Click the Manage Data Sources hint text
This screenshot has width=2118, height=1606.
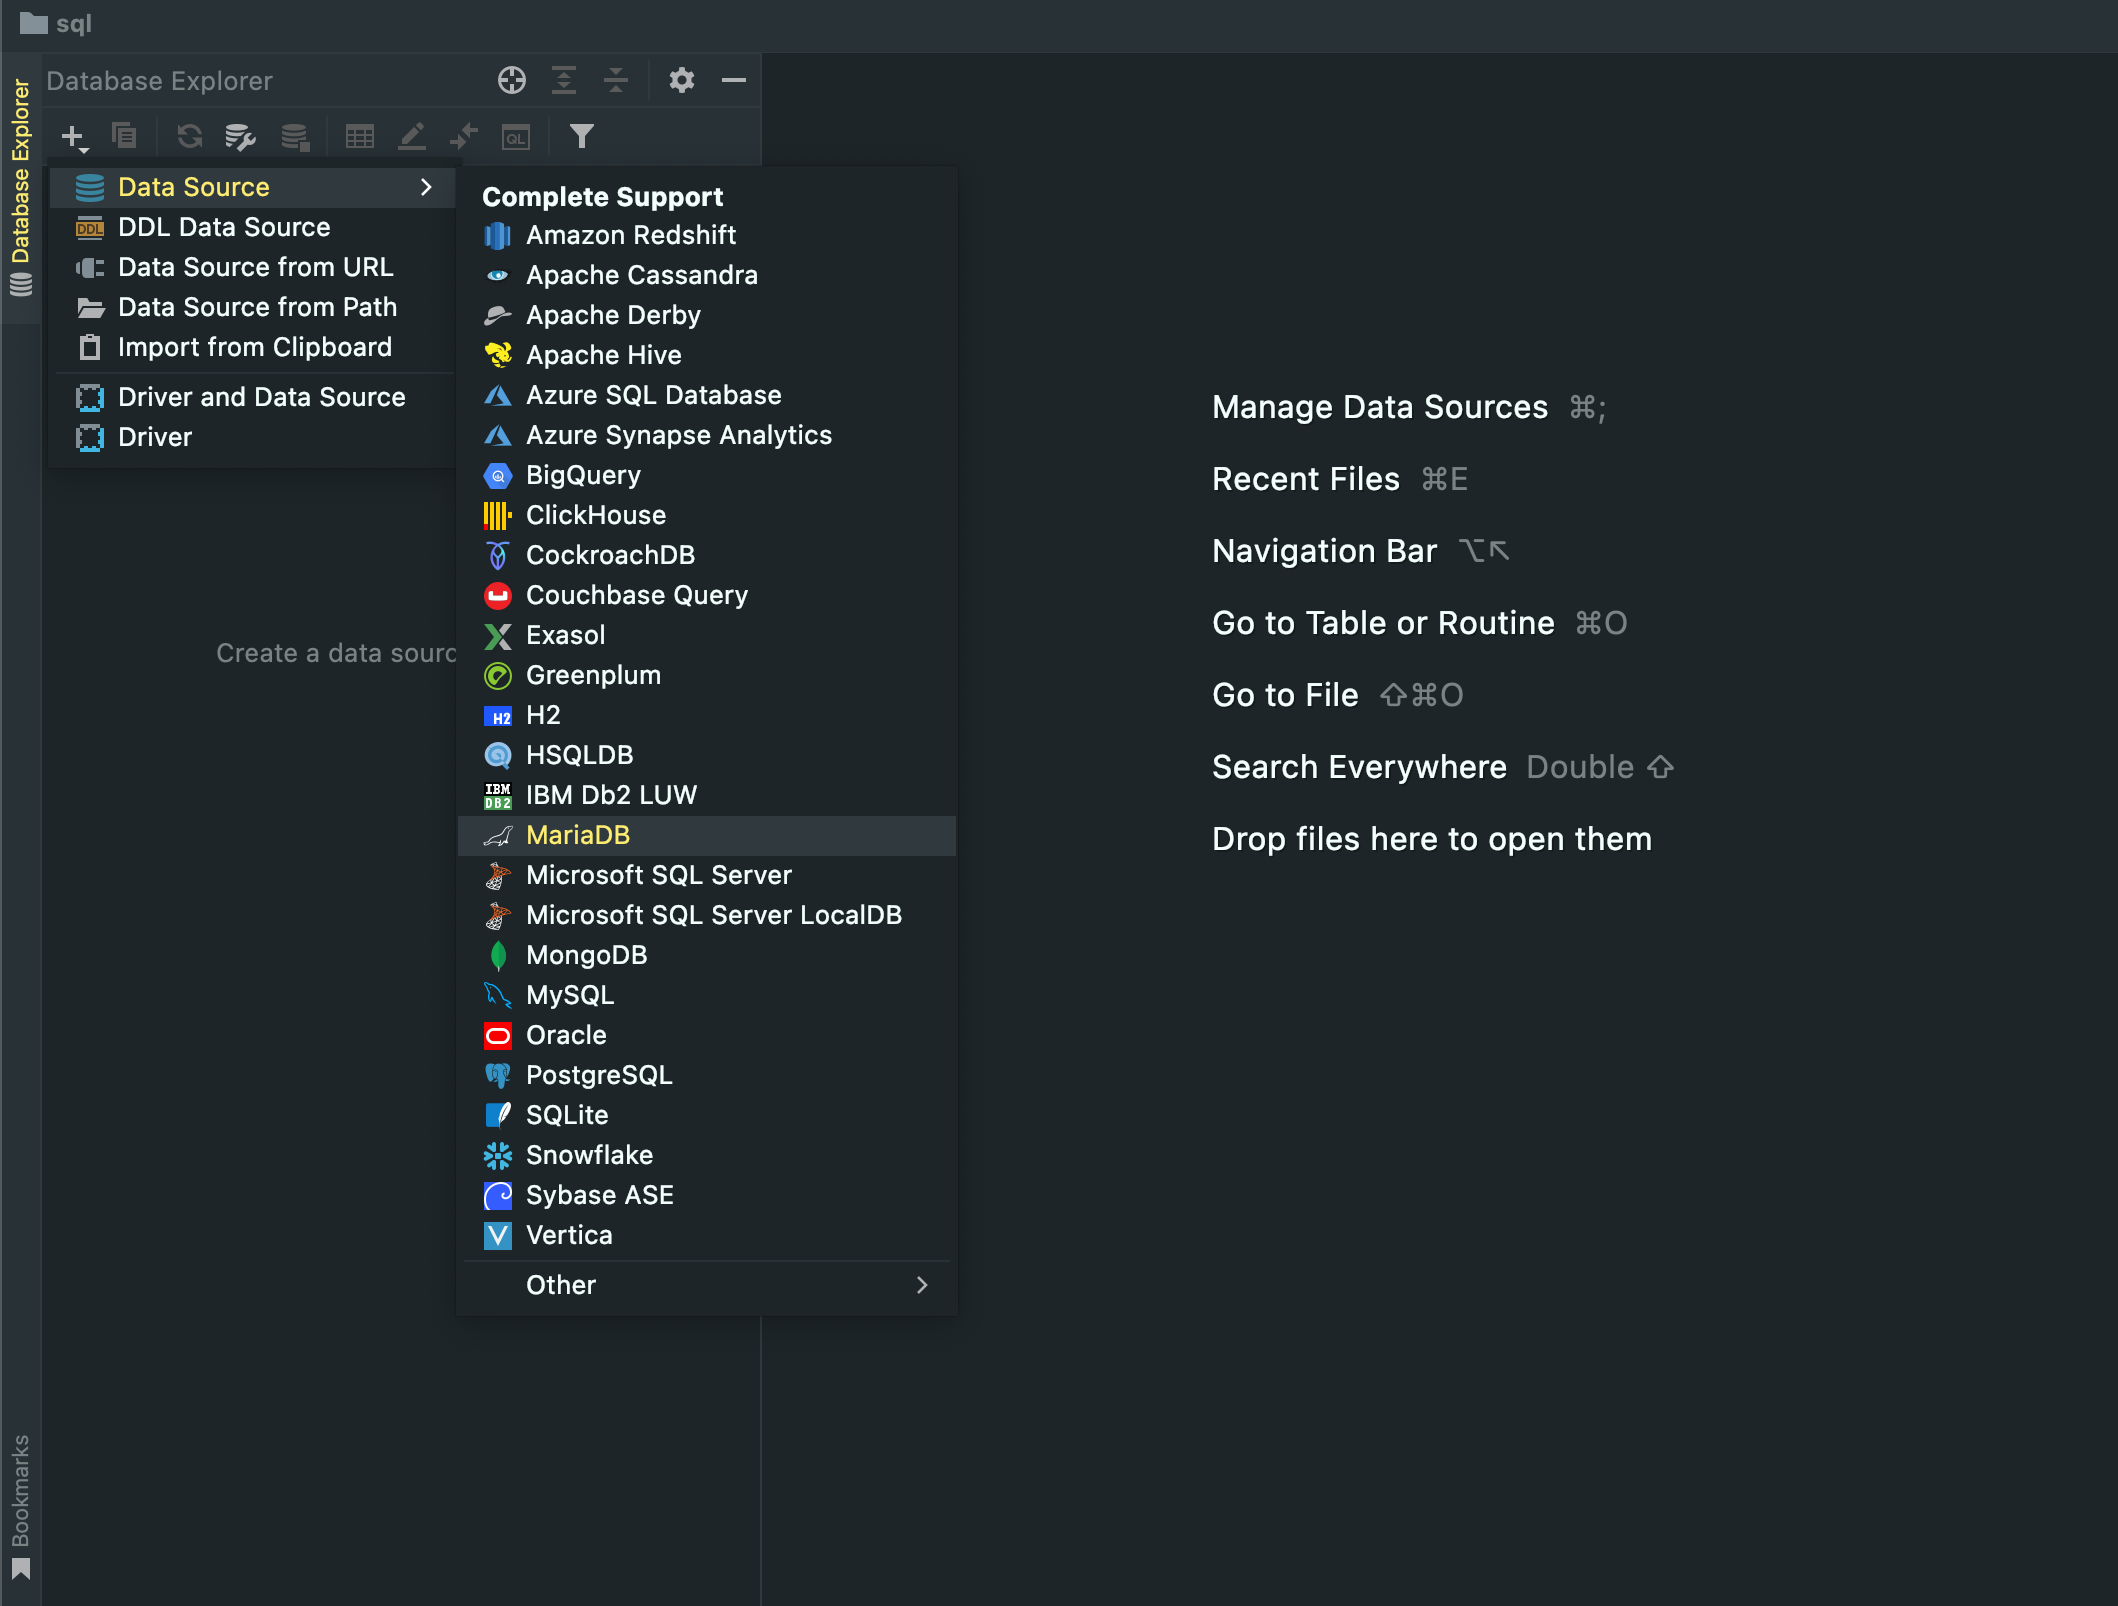pos(1379,407)
